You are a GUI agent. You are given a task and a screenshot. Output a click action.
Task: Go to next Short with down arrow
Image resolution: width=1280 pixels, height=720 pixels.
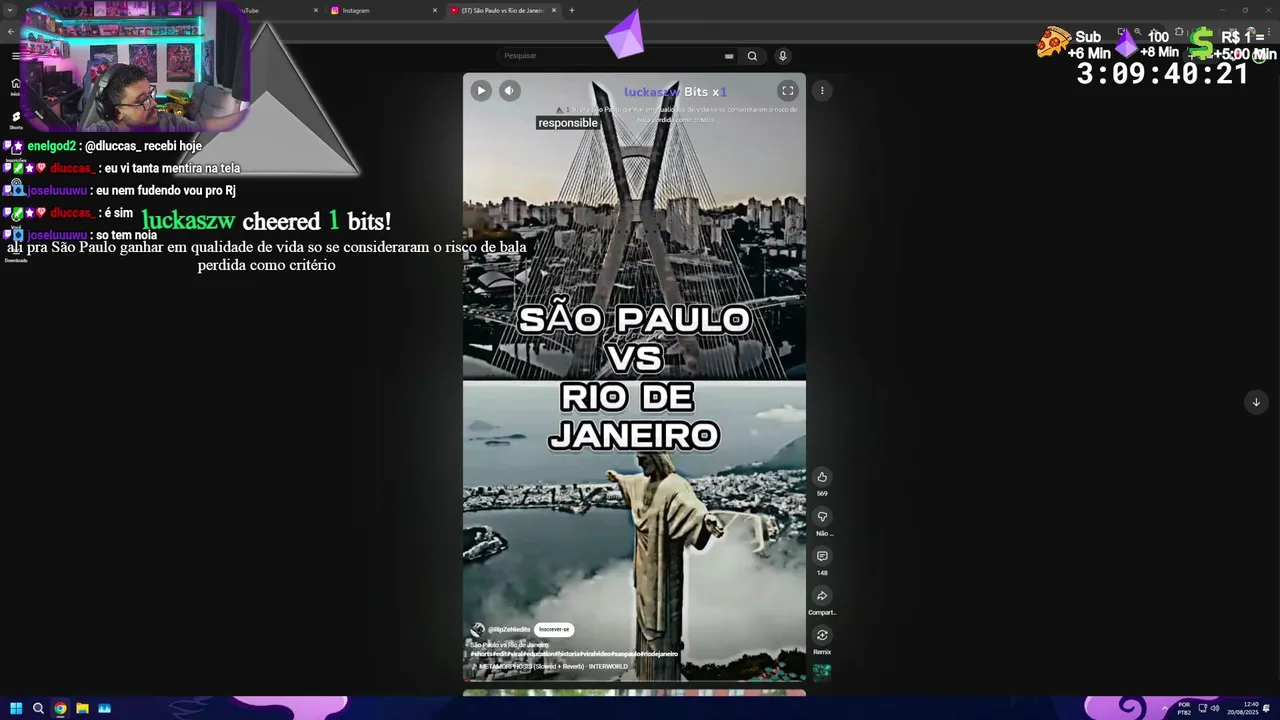[x=1256, y=402]
